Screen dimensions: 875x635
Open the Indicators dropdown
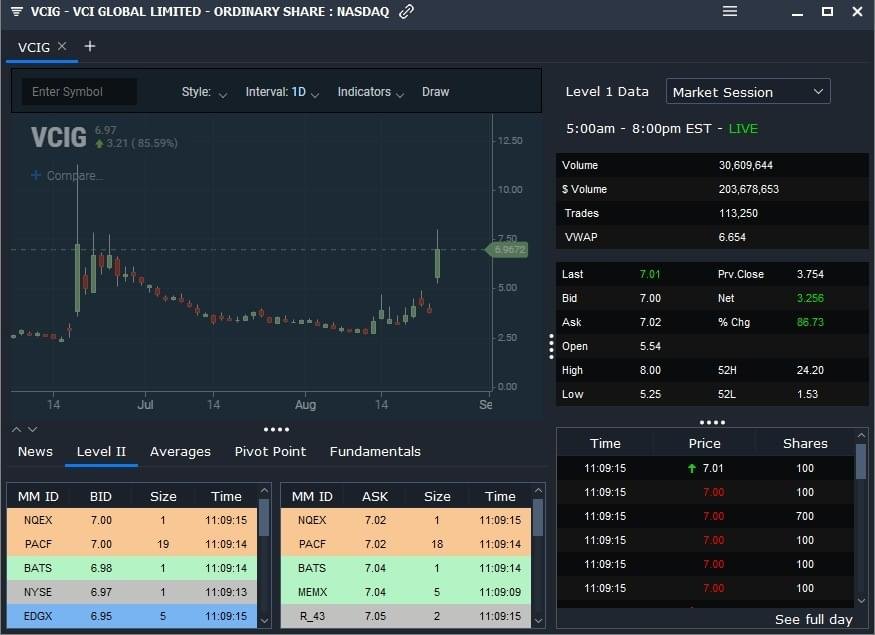371,92
